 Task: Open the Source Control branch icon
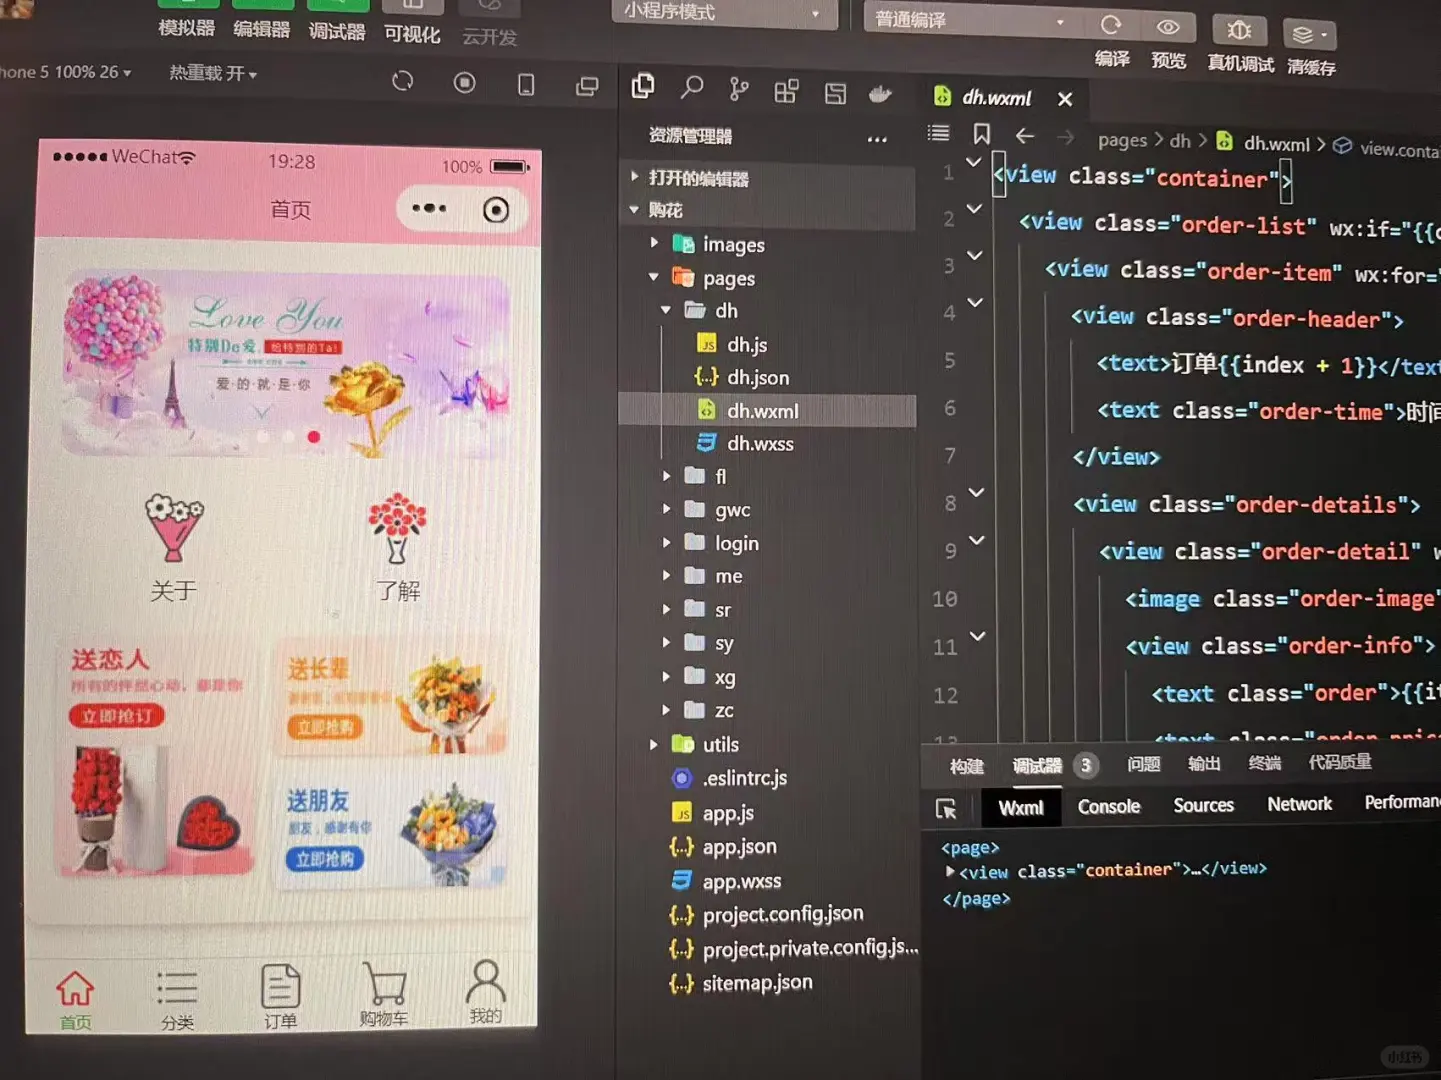(739, 90)
